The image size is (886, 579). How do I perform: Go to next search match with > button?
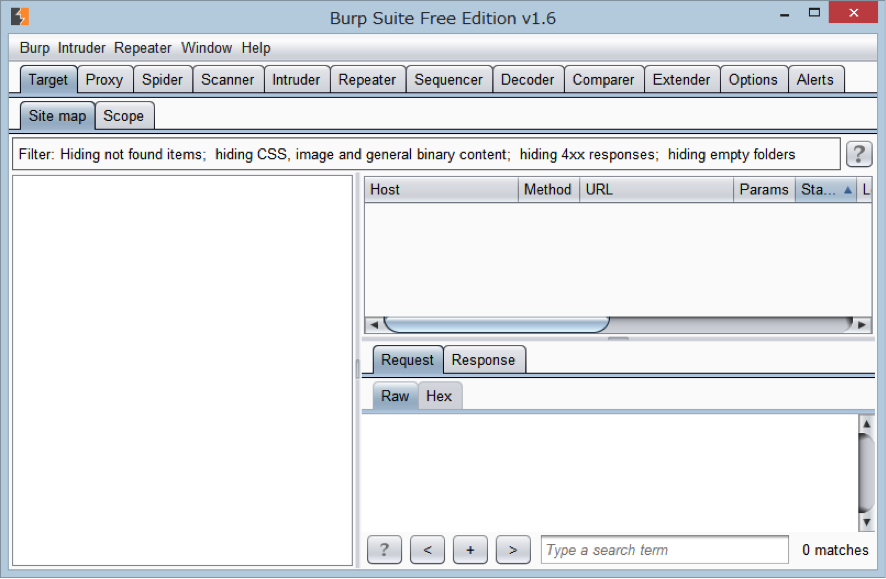[x=513, y=550]
